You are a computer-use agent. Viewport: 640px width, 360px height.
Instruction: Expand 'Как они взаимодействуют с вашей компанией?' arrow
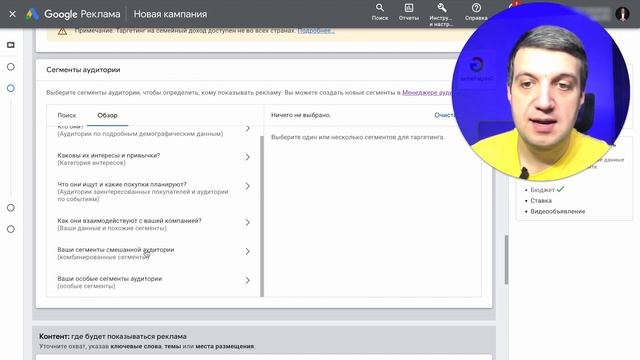(247, 222)
